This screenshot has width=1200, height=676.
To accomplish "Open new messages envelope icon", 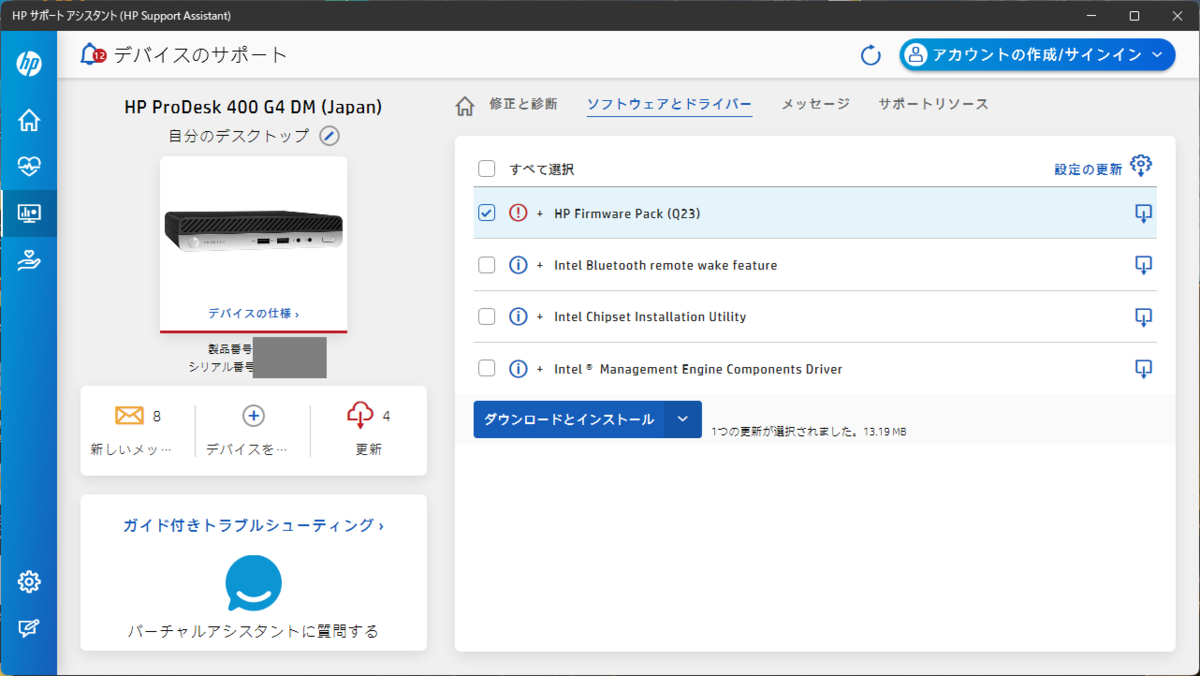I will click(x=130, y=415).
